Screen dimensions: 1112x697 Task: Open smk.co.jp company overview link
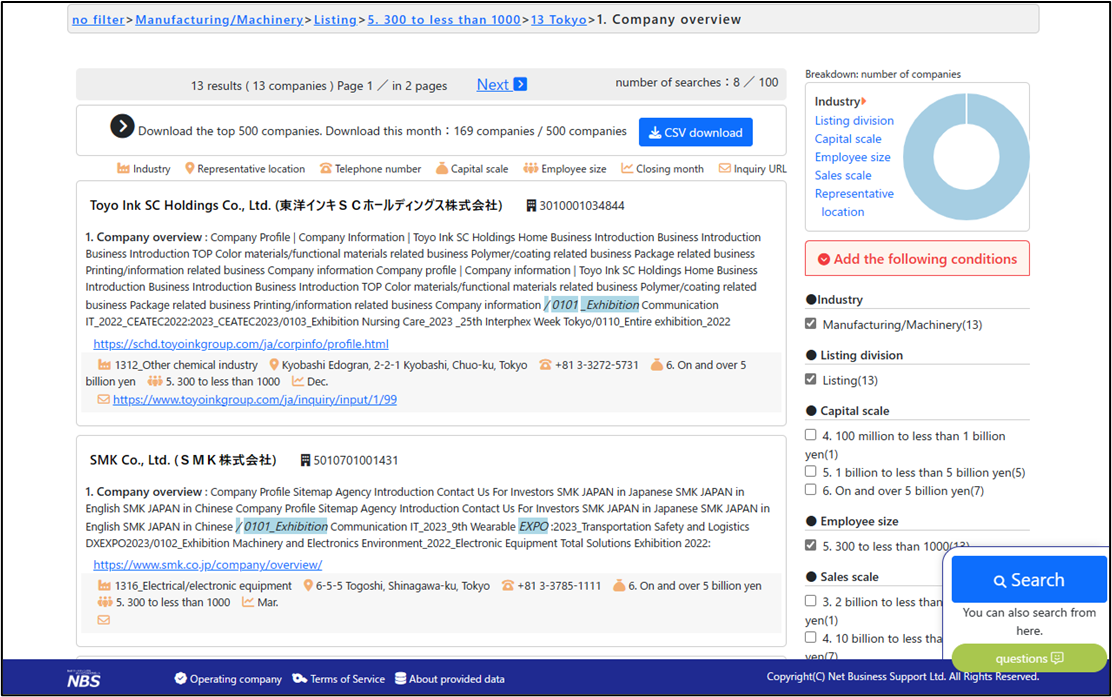[x=208, y=565]
